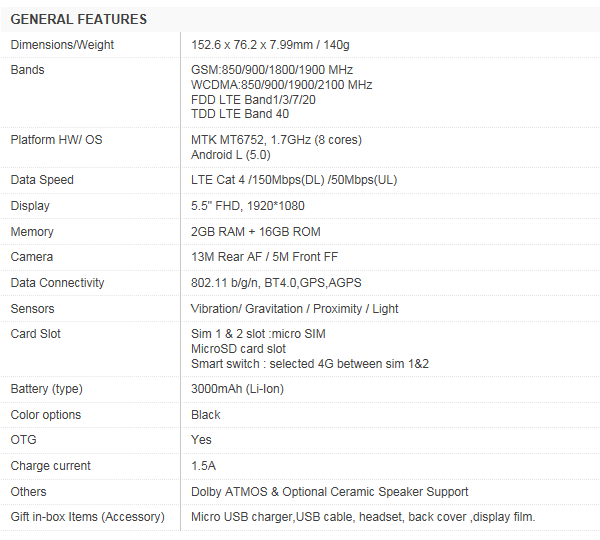Click the Black color option value

pos(206,415)
